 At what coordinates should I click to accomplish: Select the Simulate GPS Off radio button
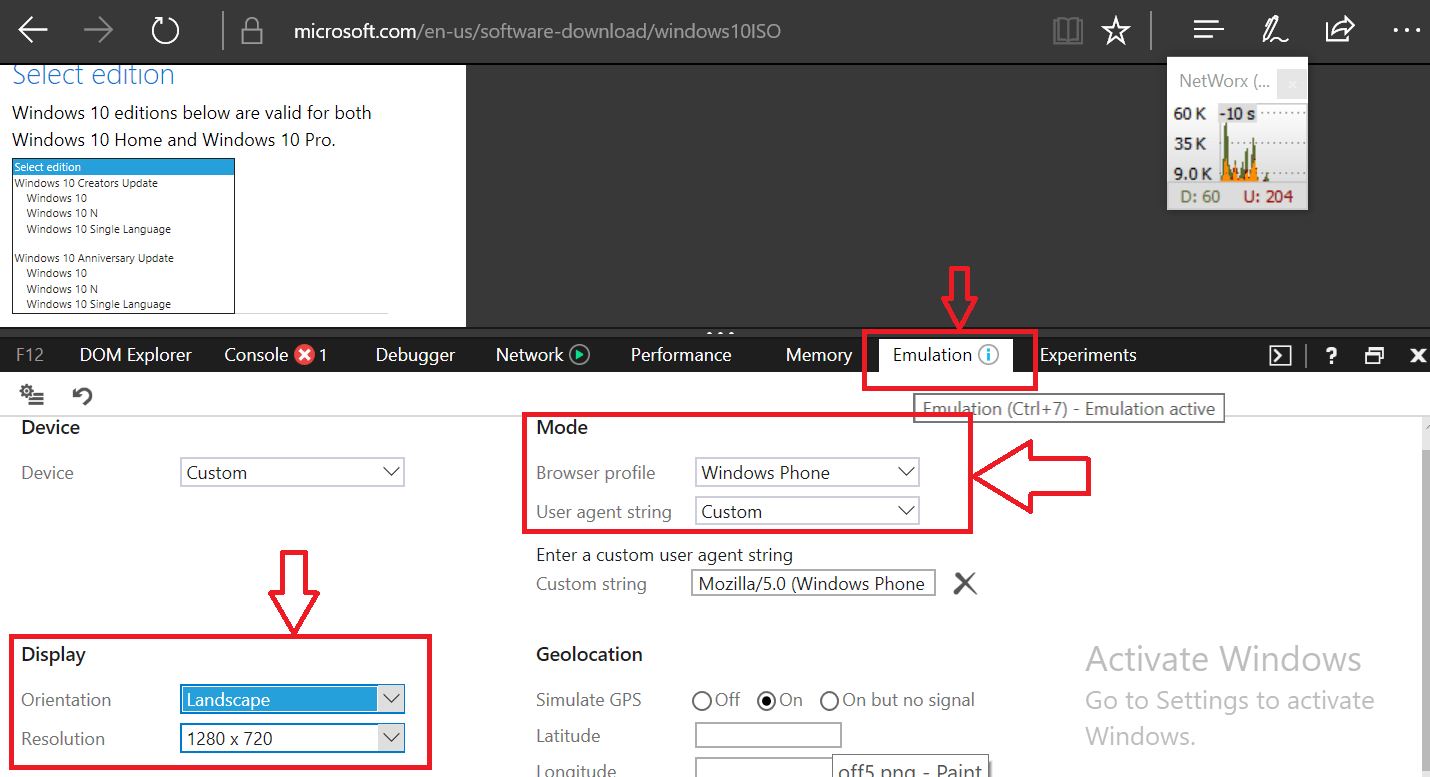[702, 701]
